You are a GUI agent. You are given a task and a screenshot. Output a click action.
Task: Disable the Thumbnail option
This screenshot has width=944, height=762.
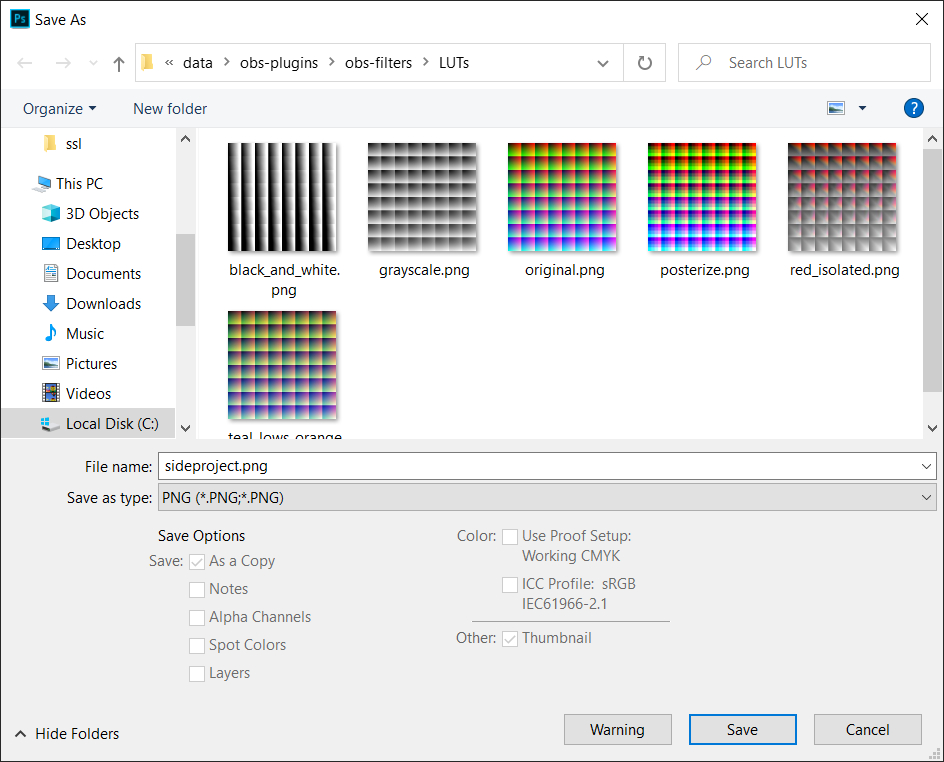point(510,638)
